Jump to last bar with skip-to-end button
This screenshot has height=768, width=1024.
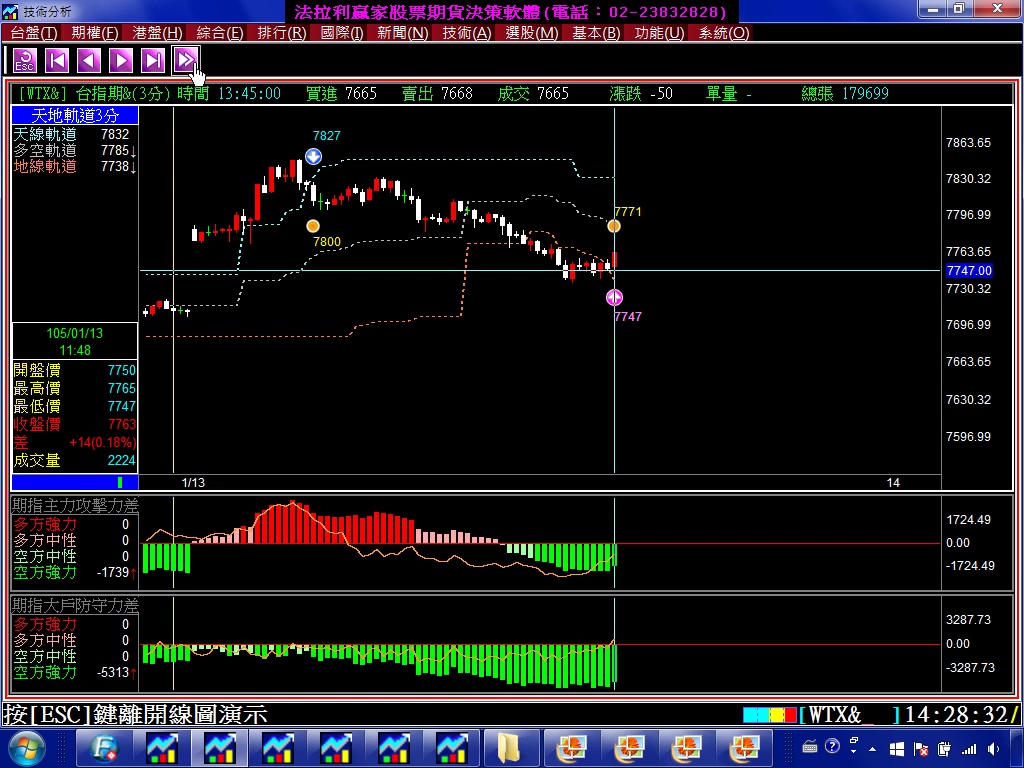pos(153,61)
